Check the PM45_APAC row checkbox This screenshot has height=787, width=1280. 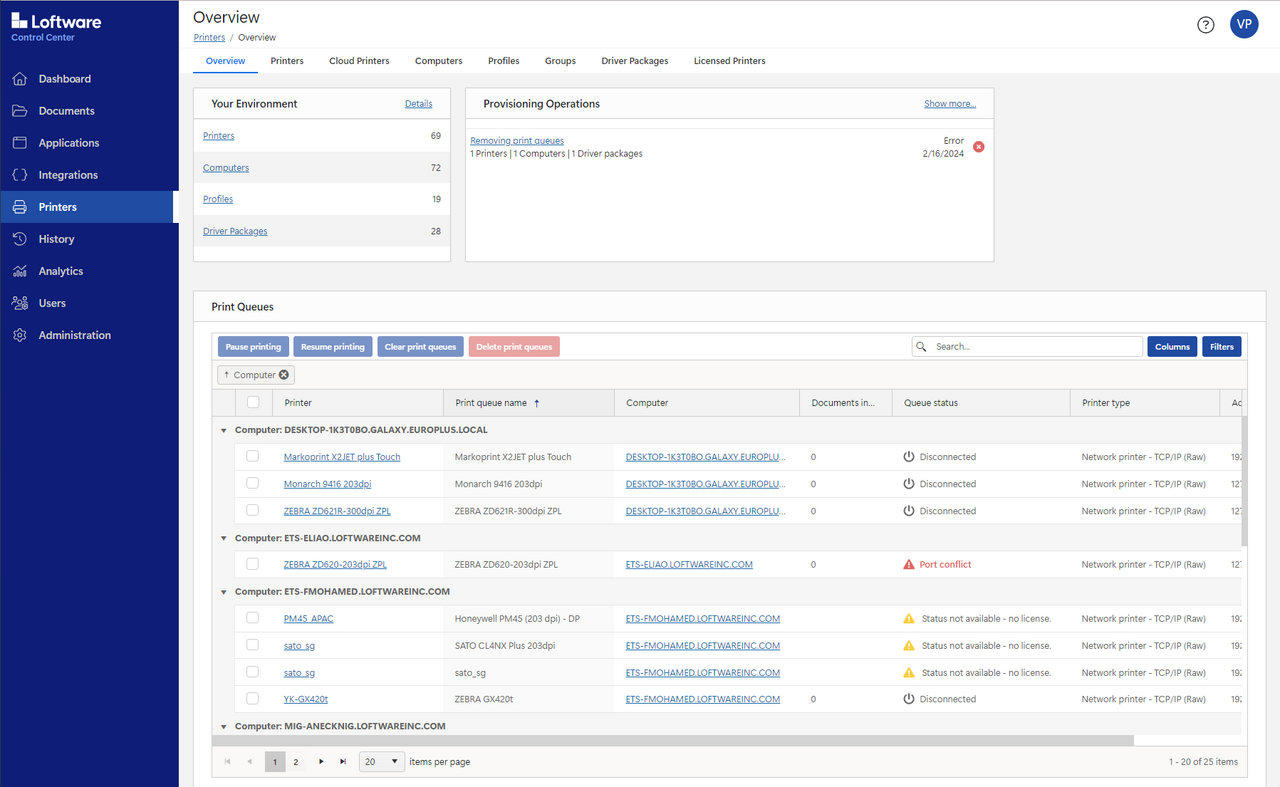252,617
